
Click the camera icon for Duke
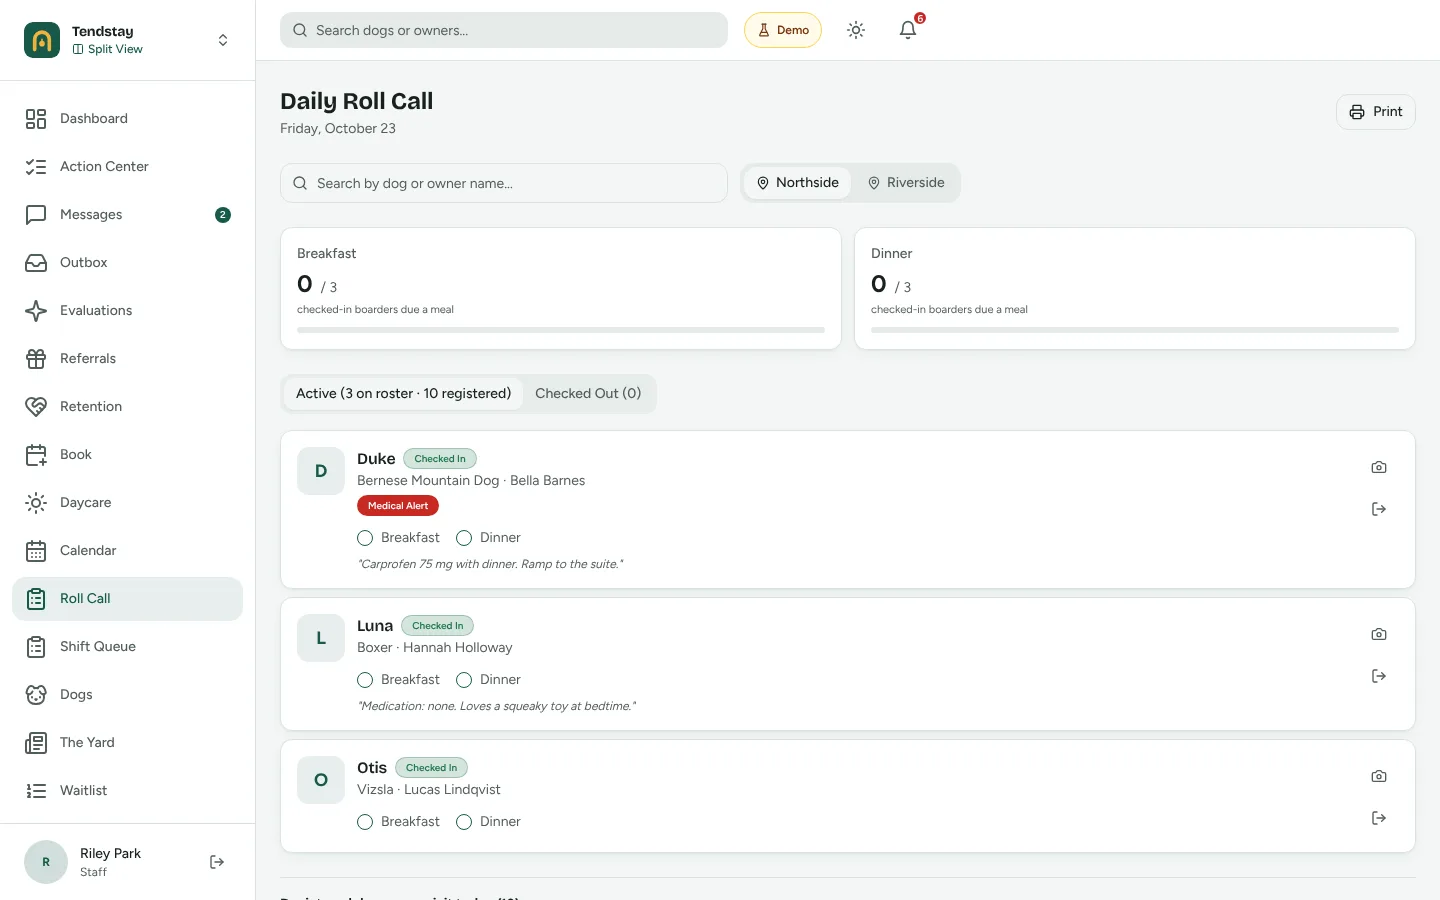pos(1379,467)
